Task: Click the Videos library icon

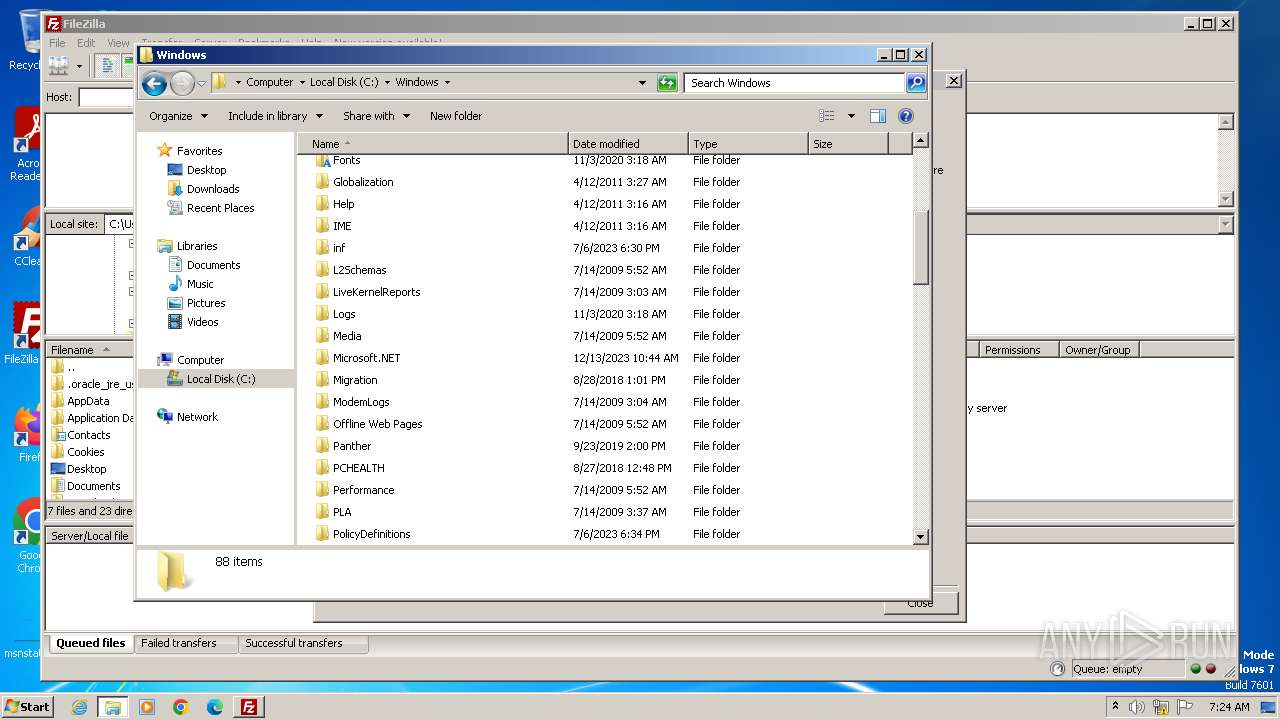Action: click(176, 322)
